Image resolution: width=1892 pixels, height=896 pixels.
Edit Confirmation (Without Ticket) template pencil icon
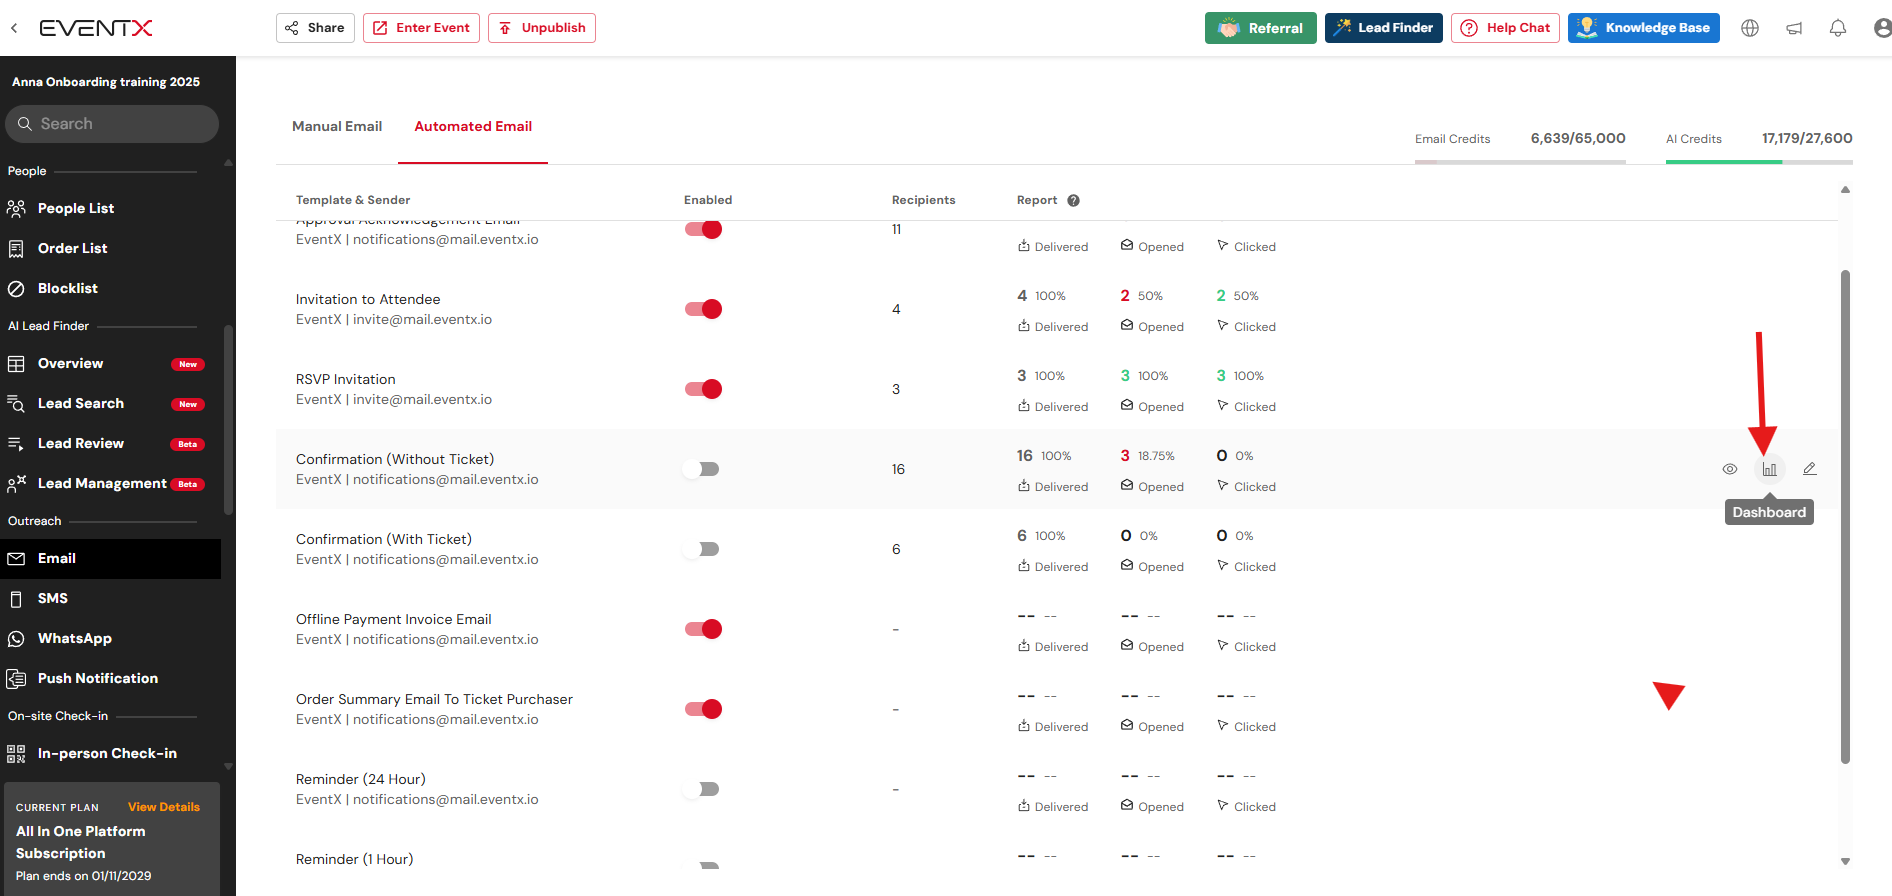pyautogui.click(x=1809, y=469)
